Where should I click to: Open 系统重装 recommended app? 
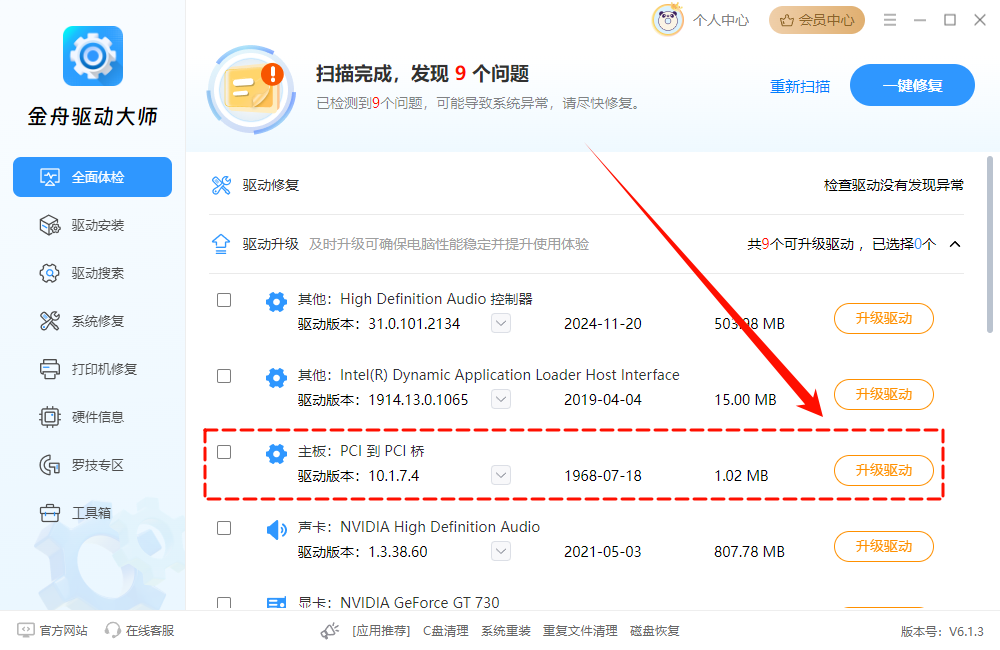pyautogui.click(x=506, y=631)
